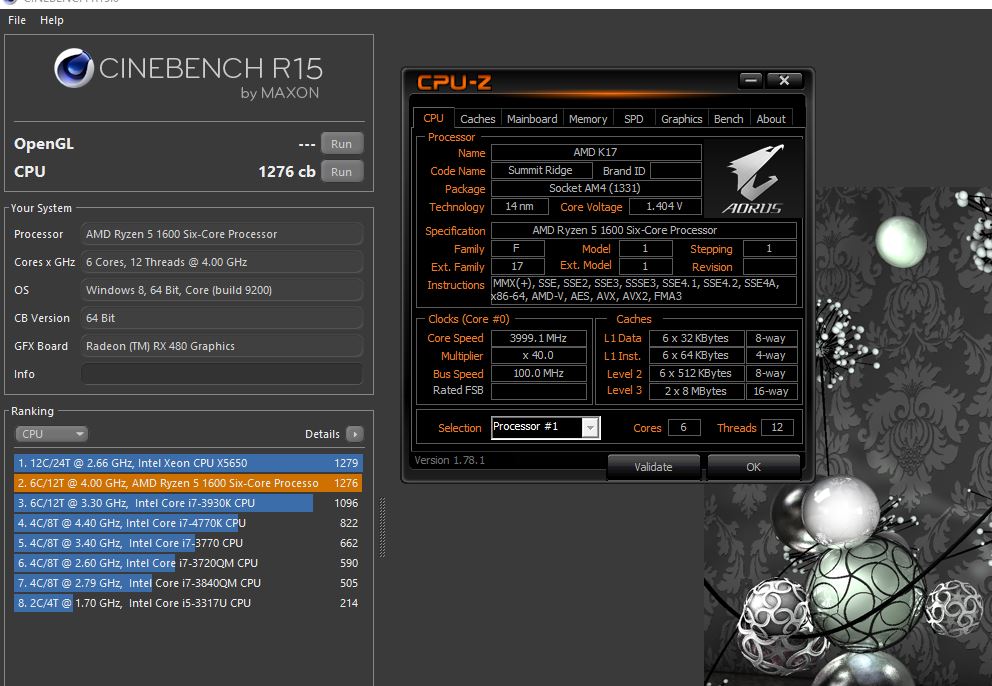Open the CPU ranking type dropdown
Screen dimensions: 992x686
[x=51, y=434]
